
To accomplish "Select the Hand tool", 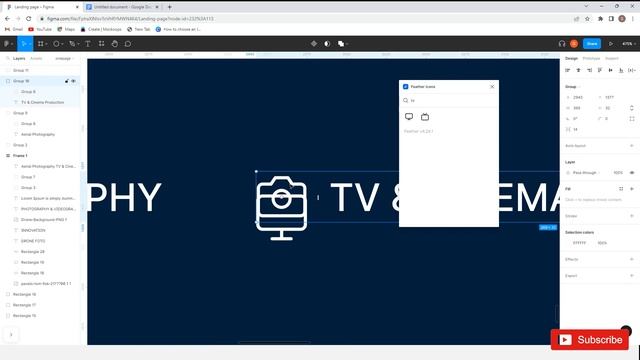I will [x=115, y=44].
